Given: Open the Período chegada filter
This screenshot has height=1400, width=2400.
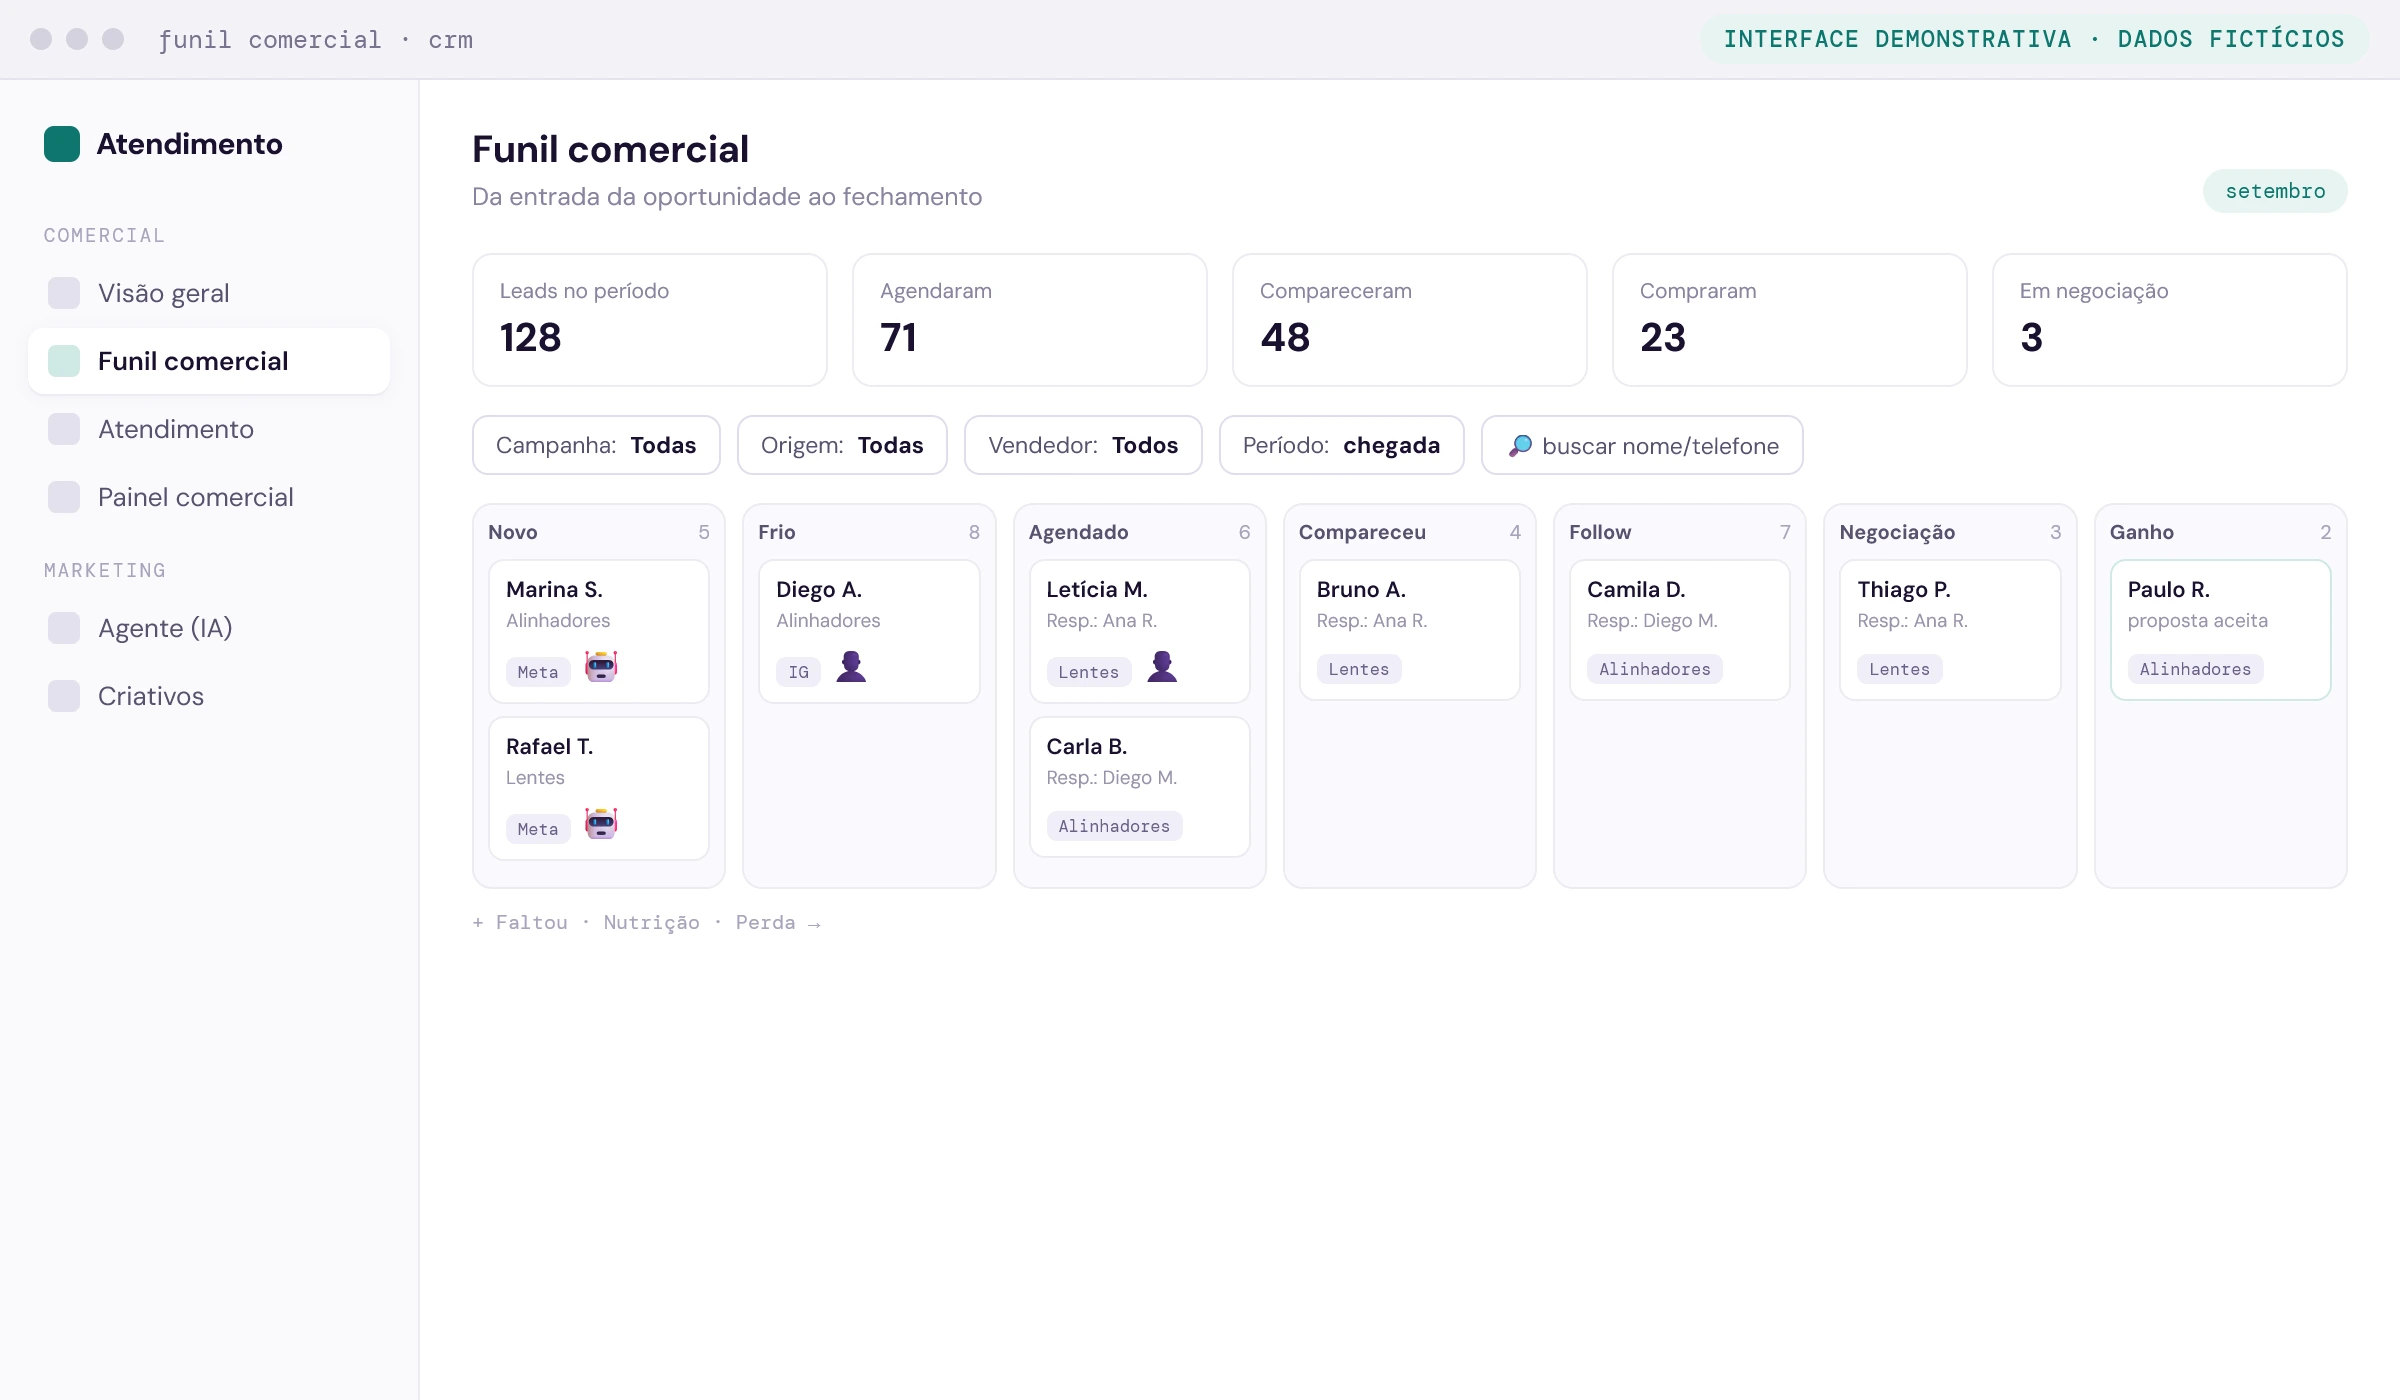Looking at the screenshot, I should [1341, 445].
